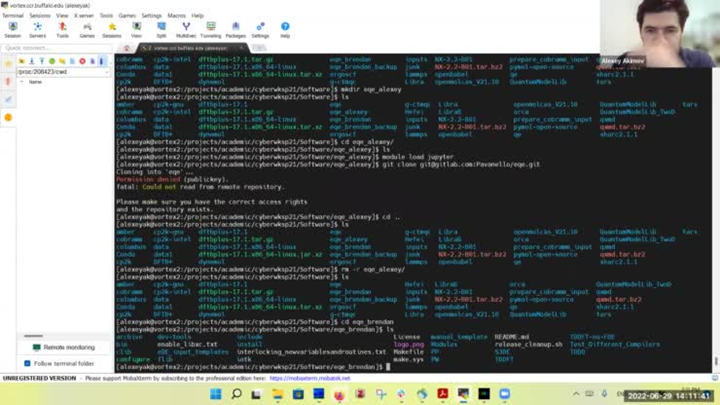Click the Settings gear toolbar icon
This screenshot has height=405, width=720.
(x=260, y=29)
